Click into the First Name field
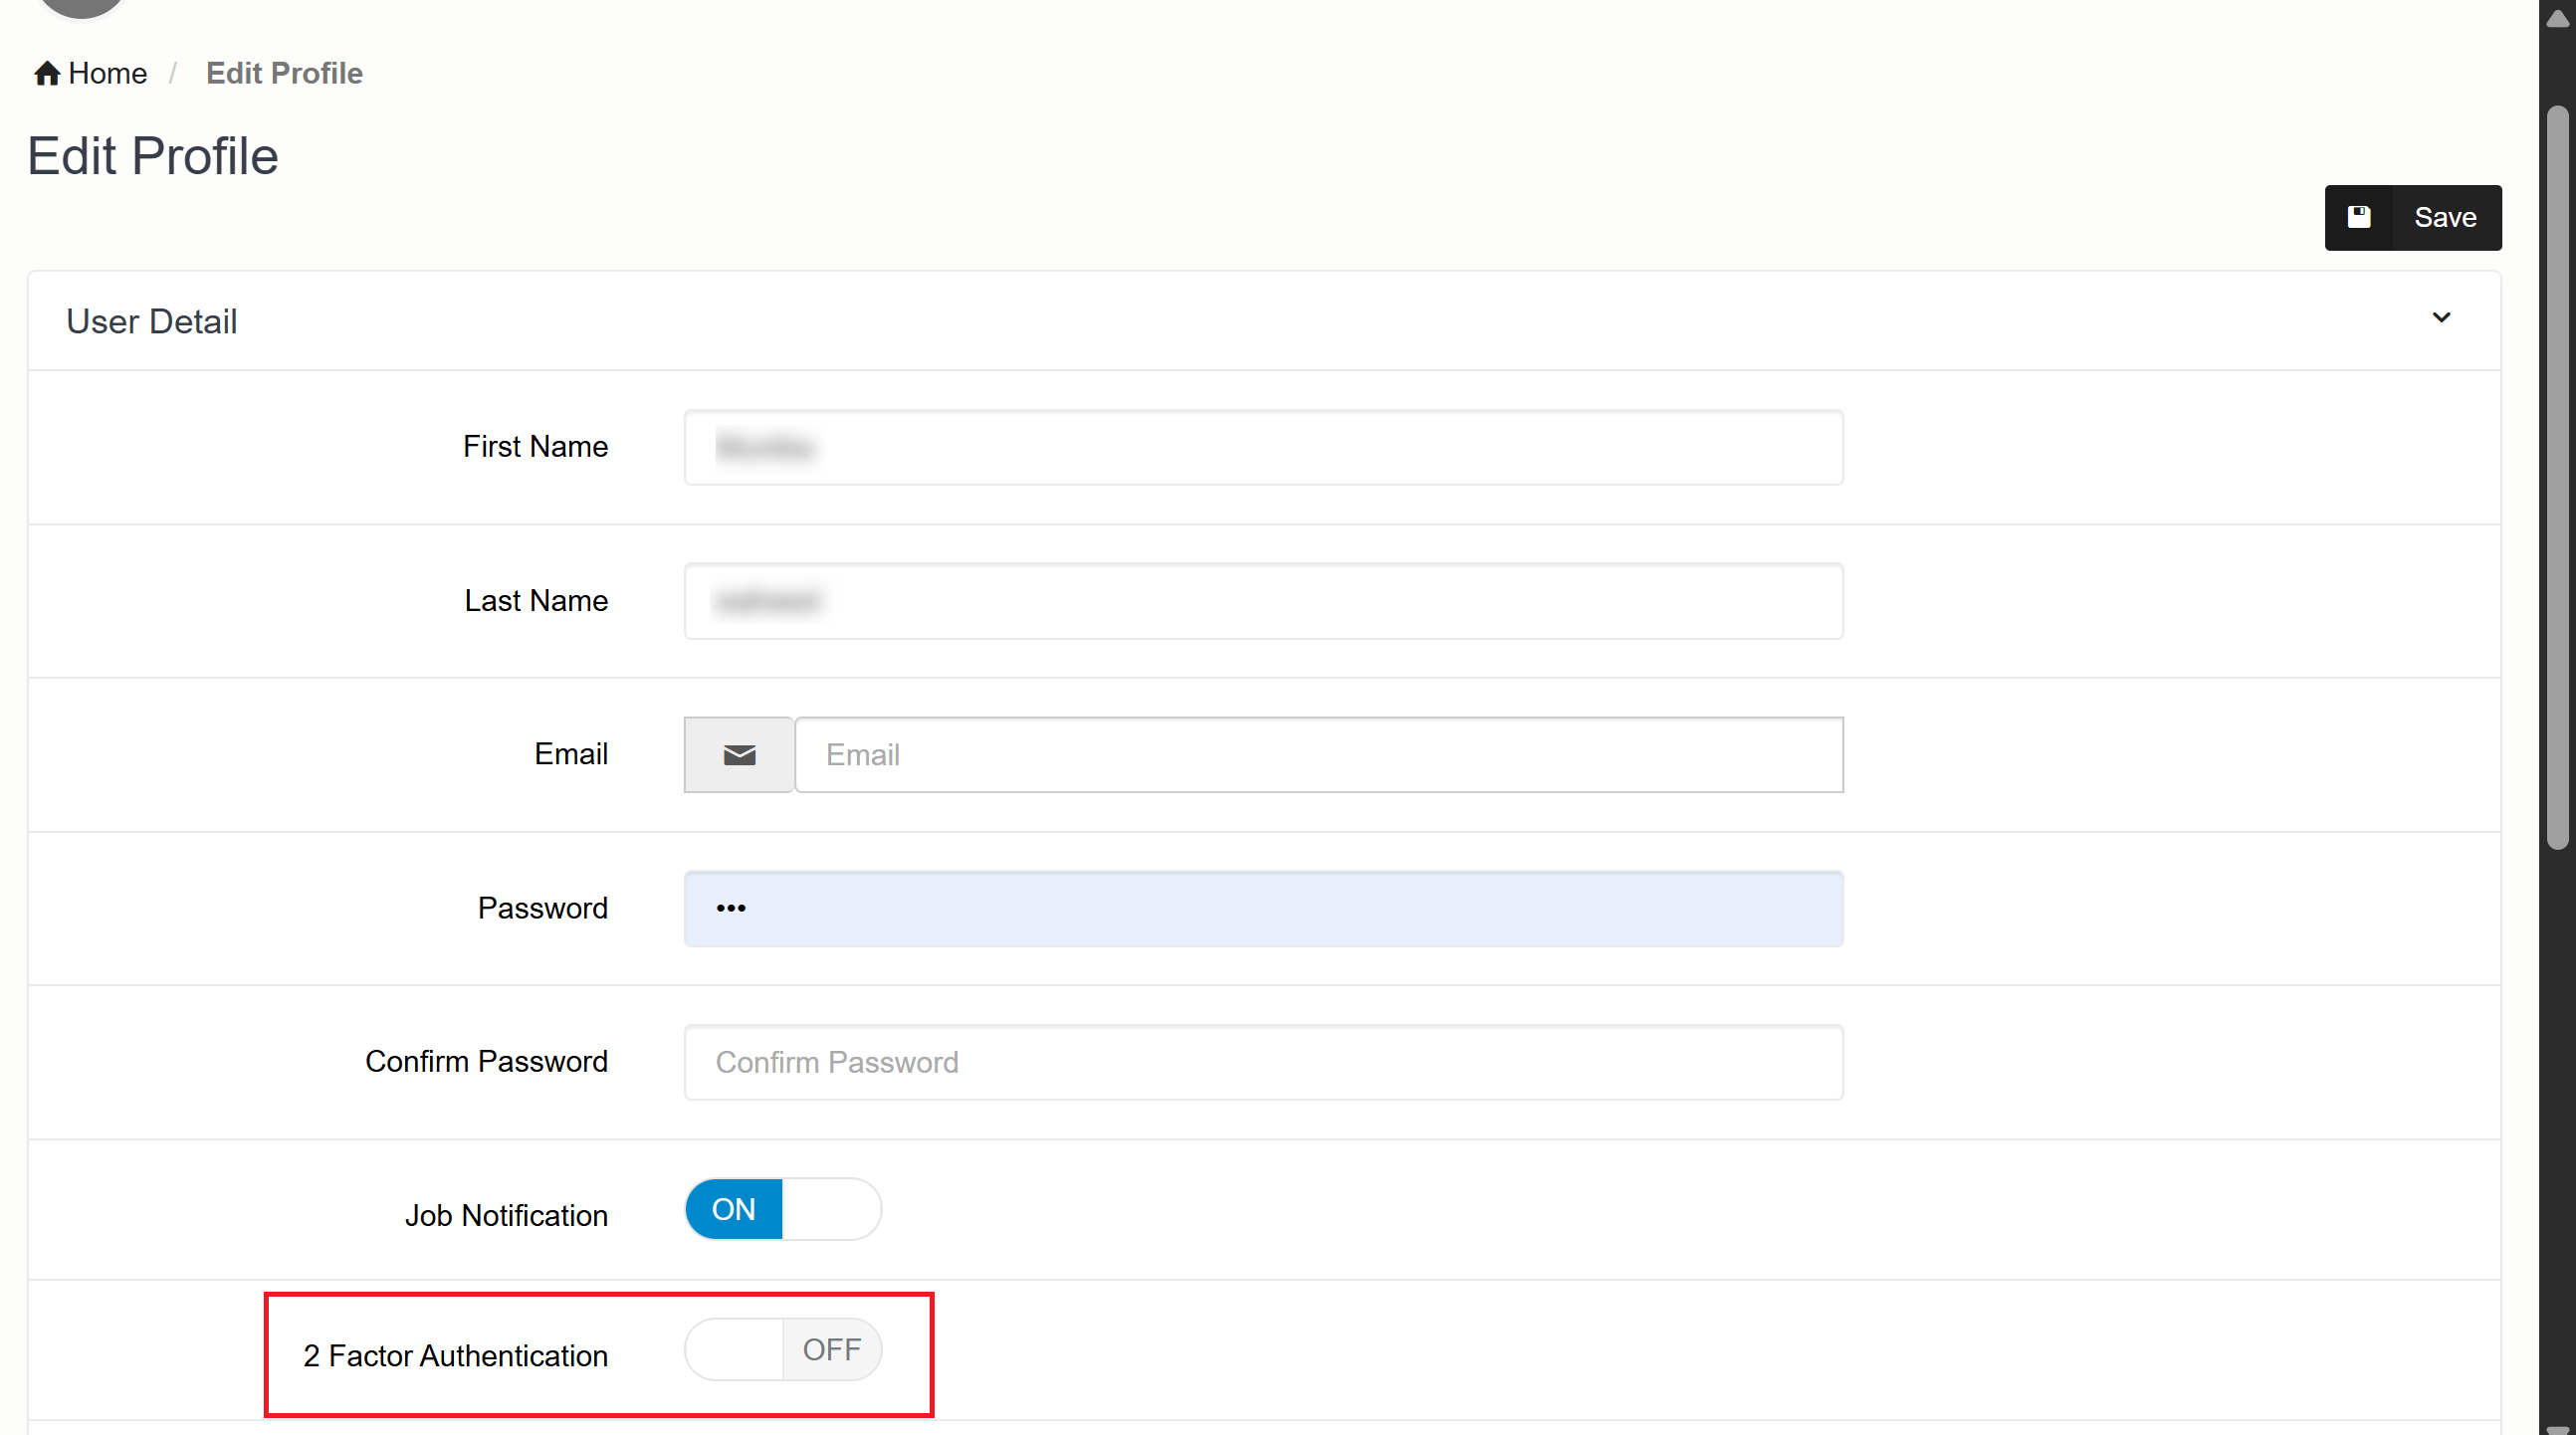This screenshot has width=2576, height=1435. 1263,447
